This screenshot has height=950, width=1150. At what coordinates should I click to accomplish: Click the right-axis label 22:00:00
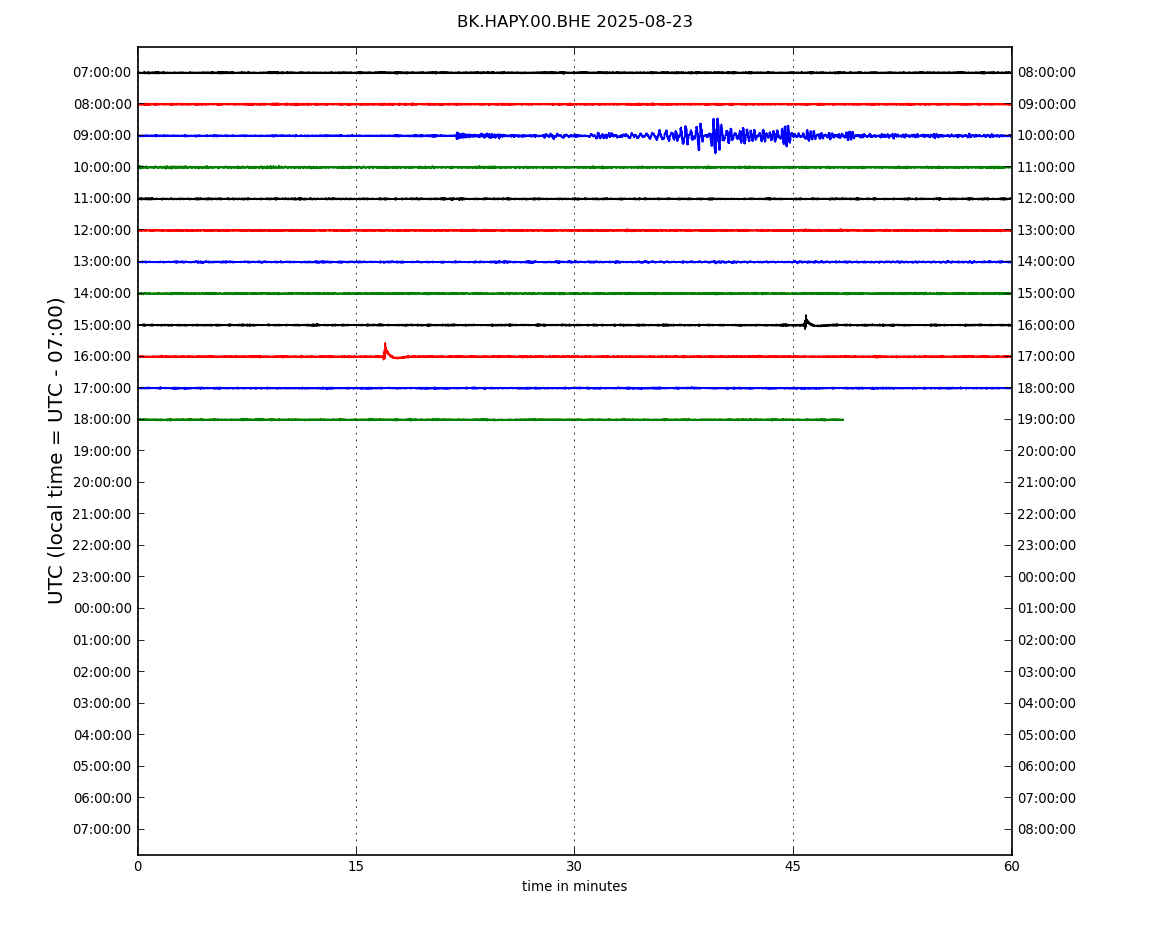(x=1047, y=514)
